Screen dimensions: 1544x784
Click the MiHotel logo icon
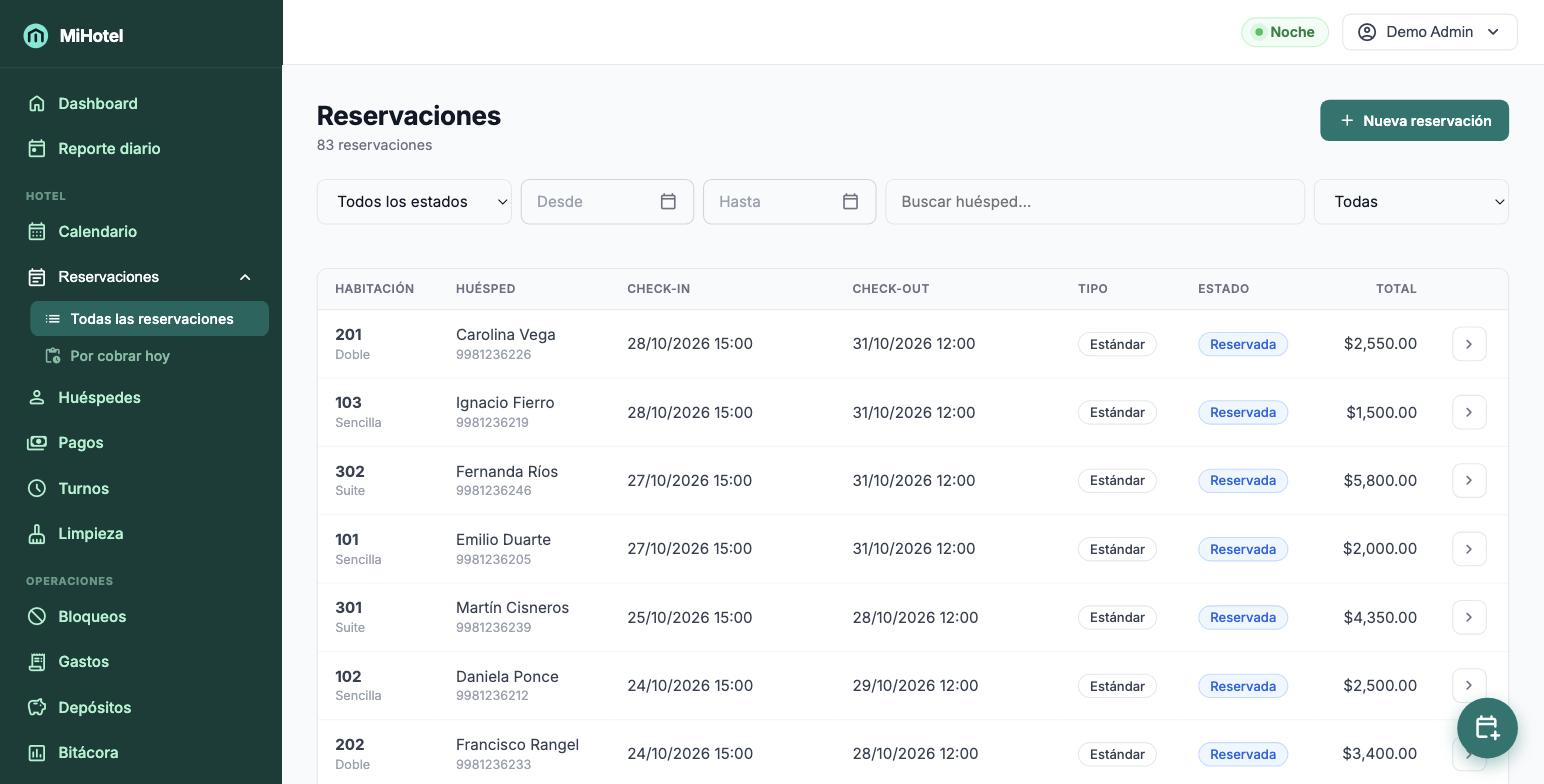pyautogui.click(x=36, y=36)
